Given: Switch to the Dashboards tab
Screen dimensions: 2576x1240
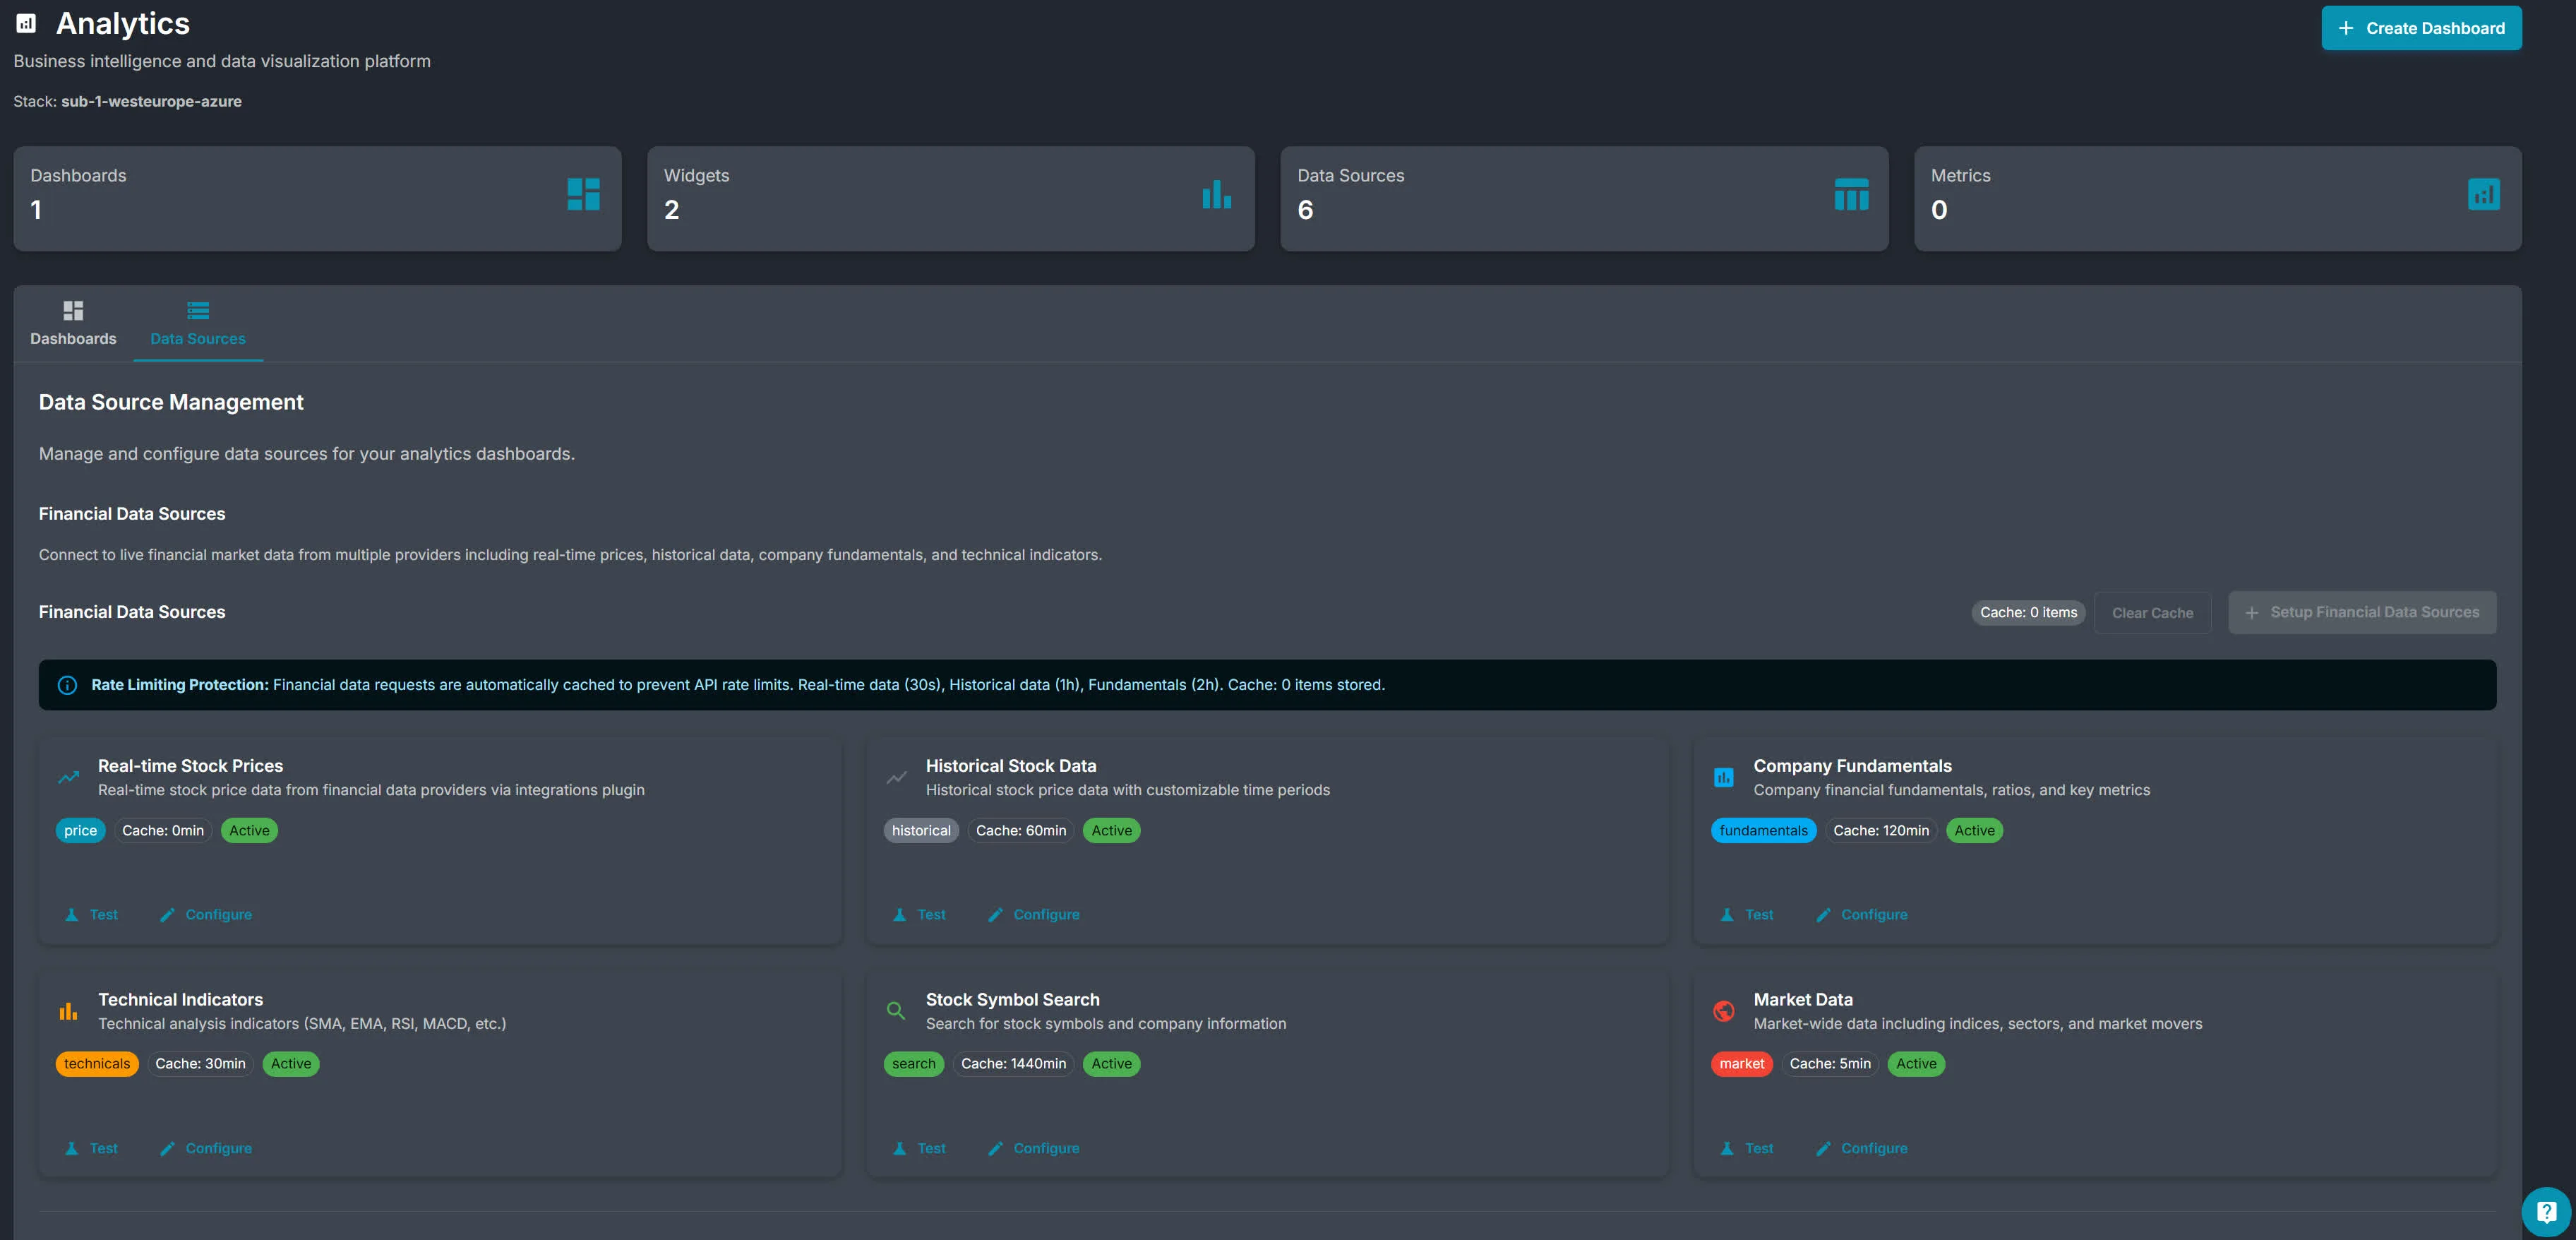Looking at the screenshot, I should (73, 324).
